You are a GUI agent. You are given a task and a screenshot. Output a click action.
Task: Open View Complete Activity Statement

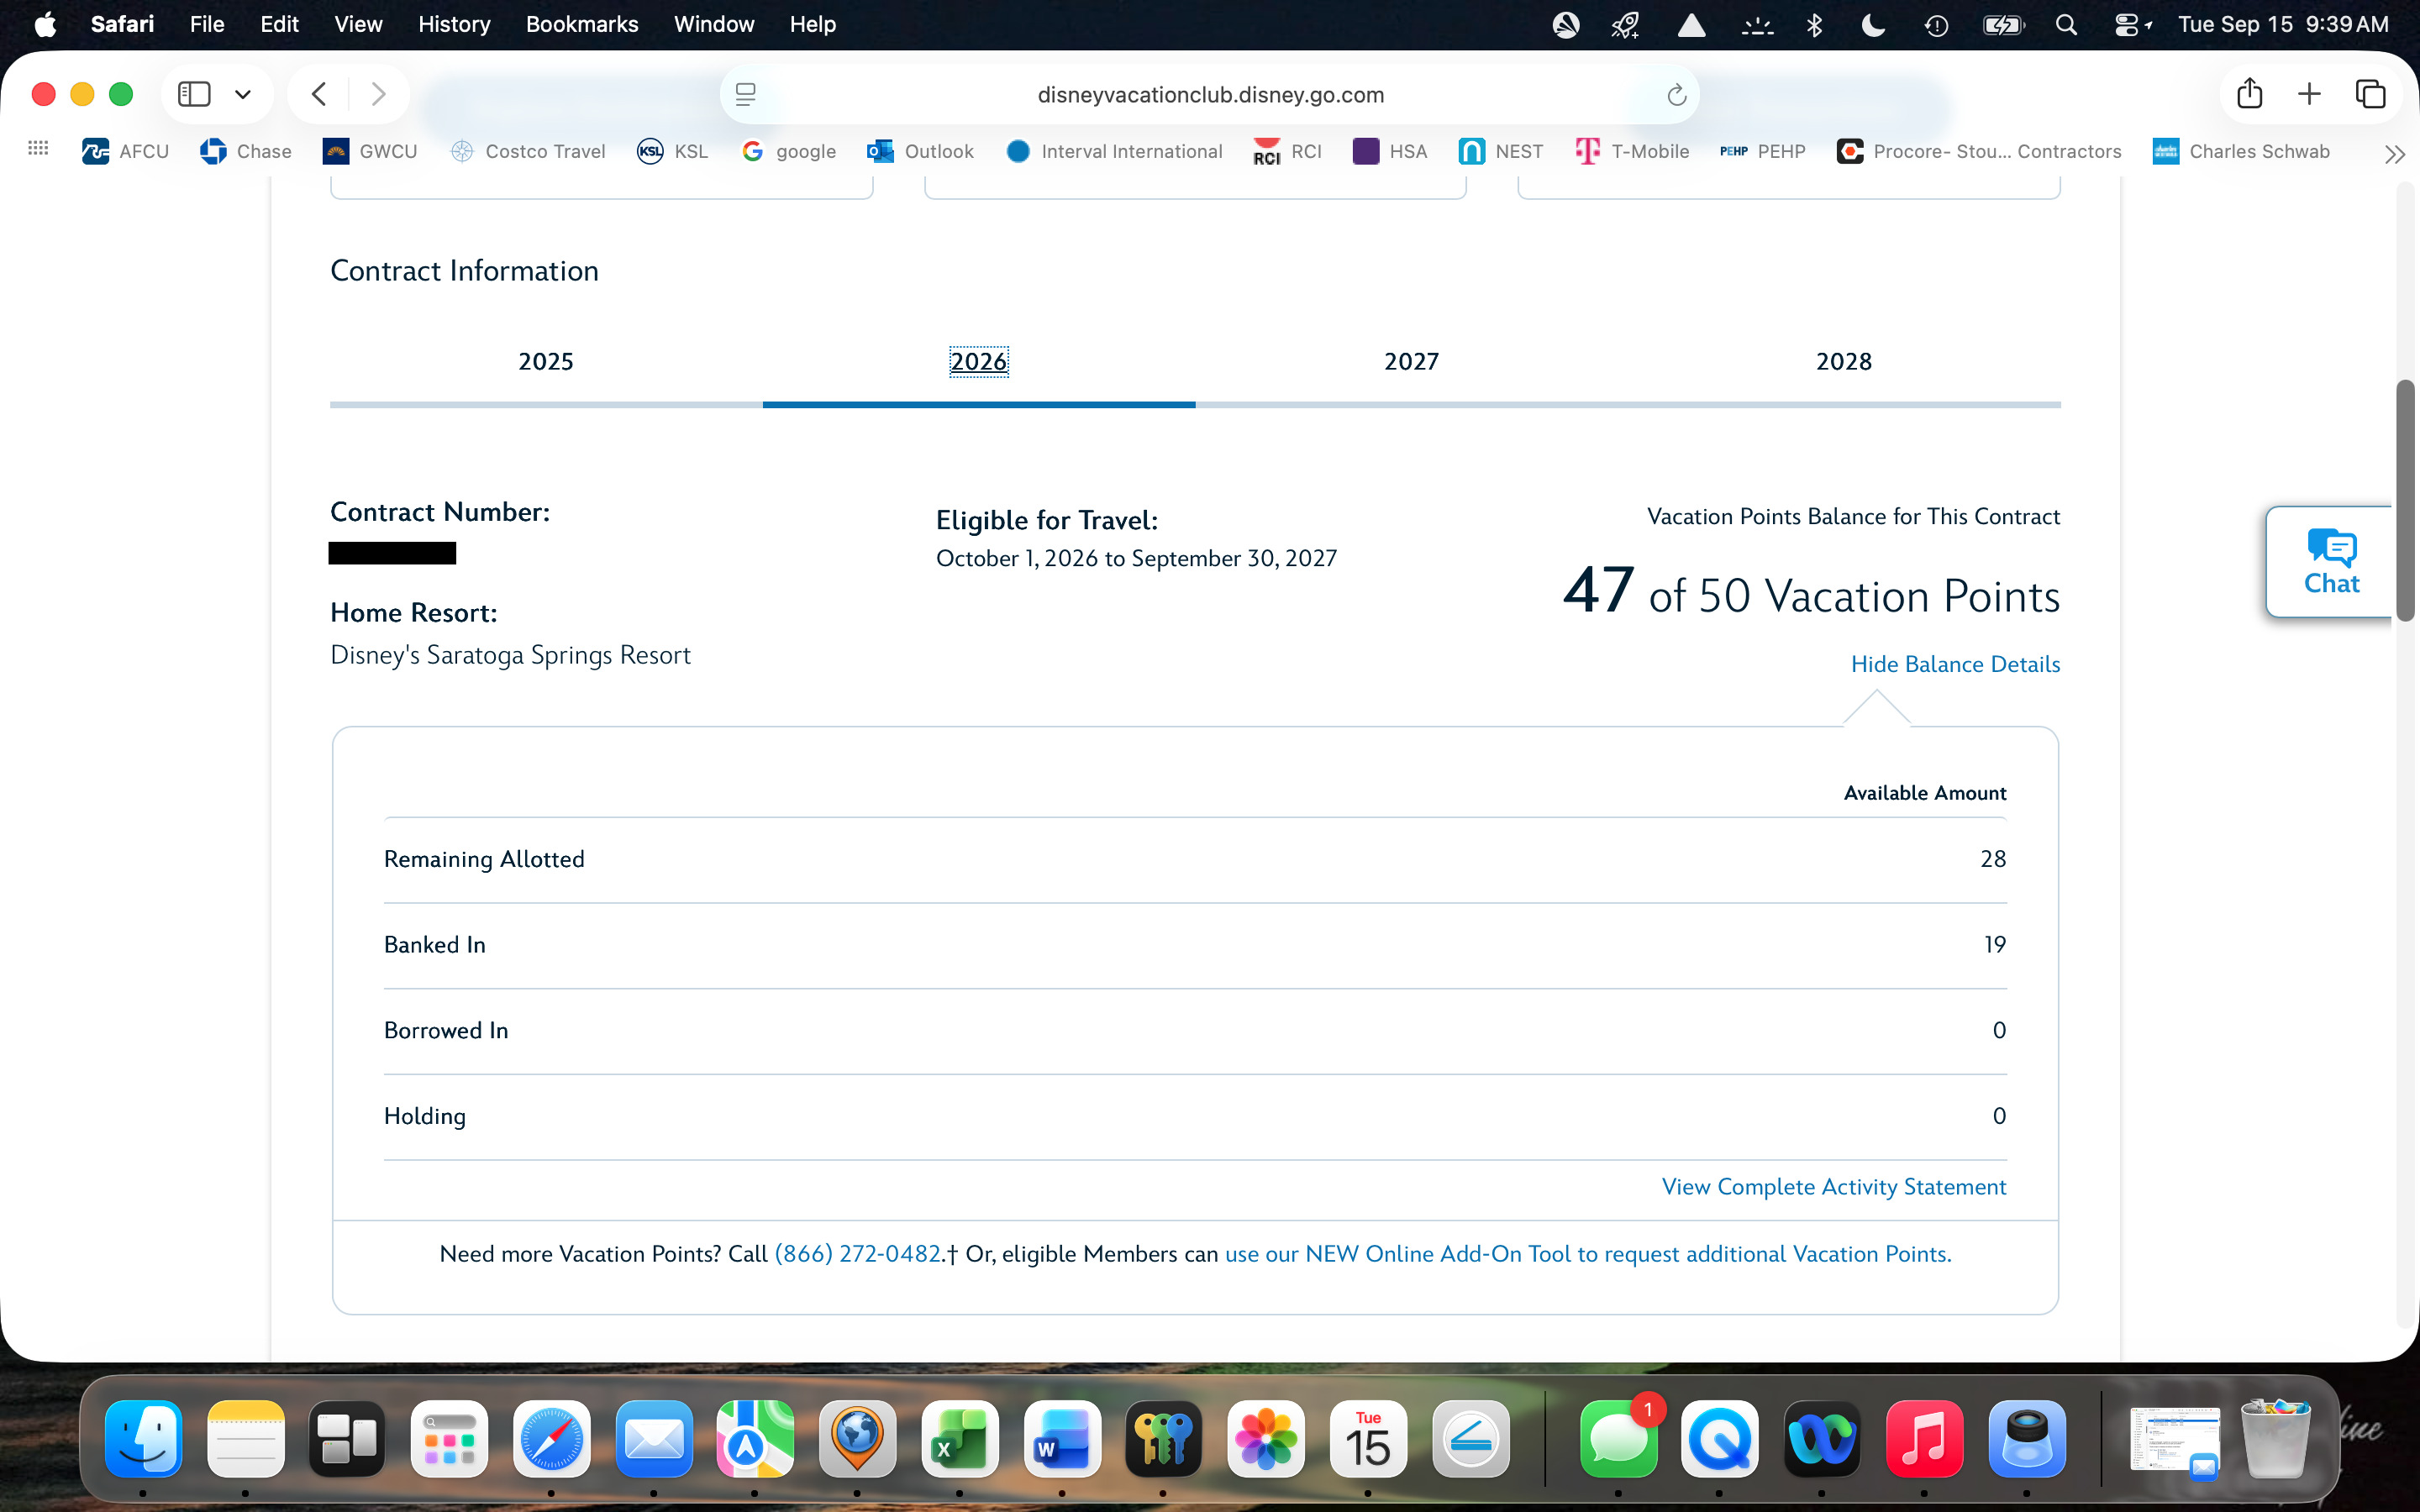tap(1834, 1187)
